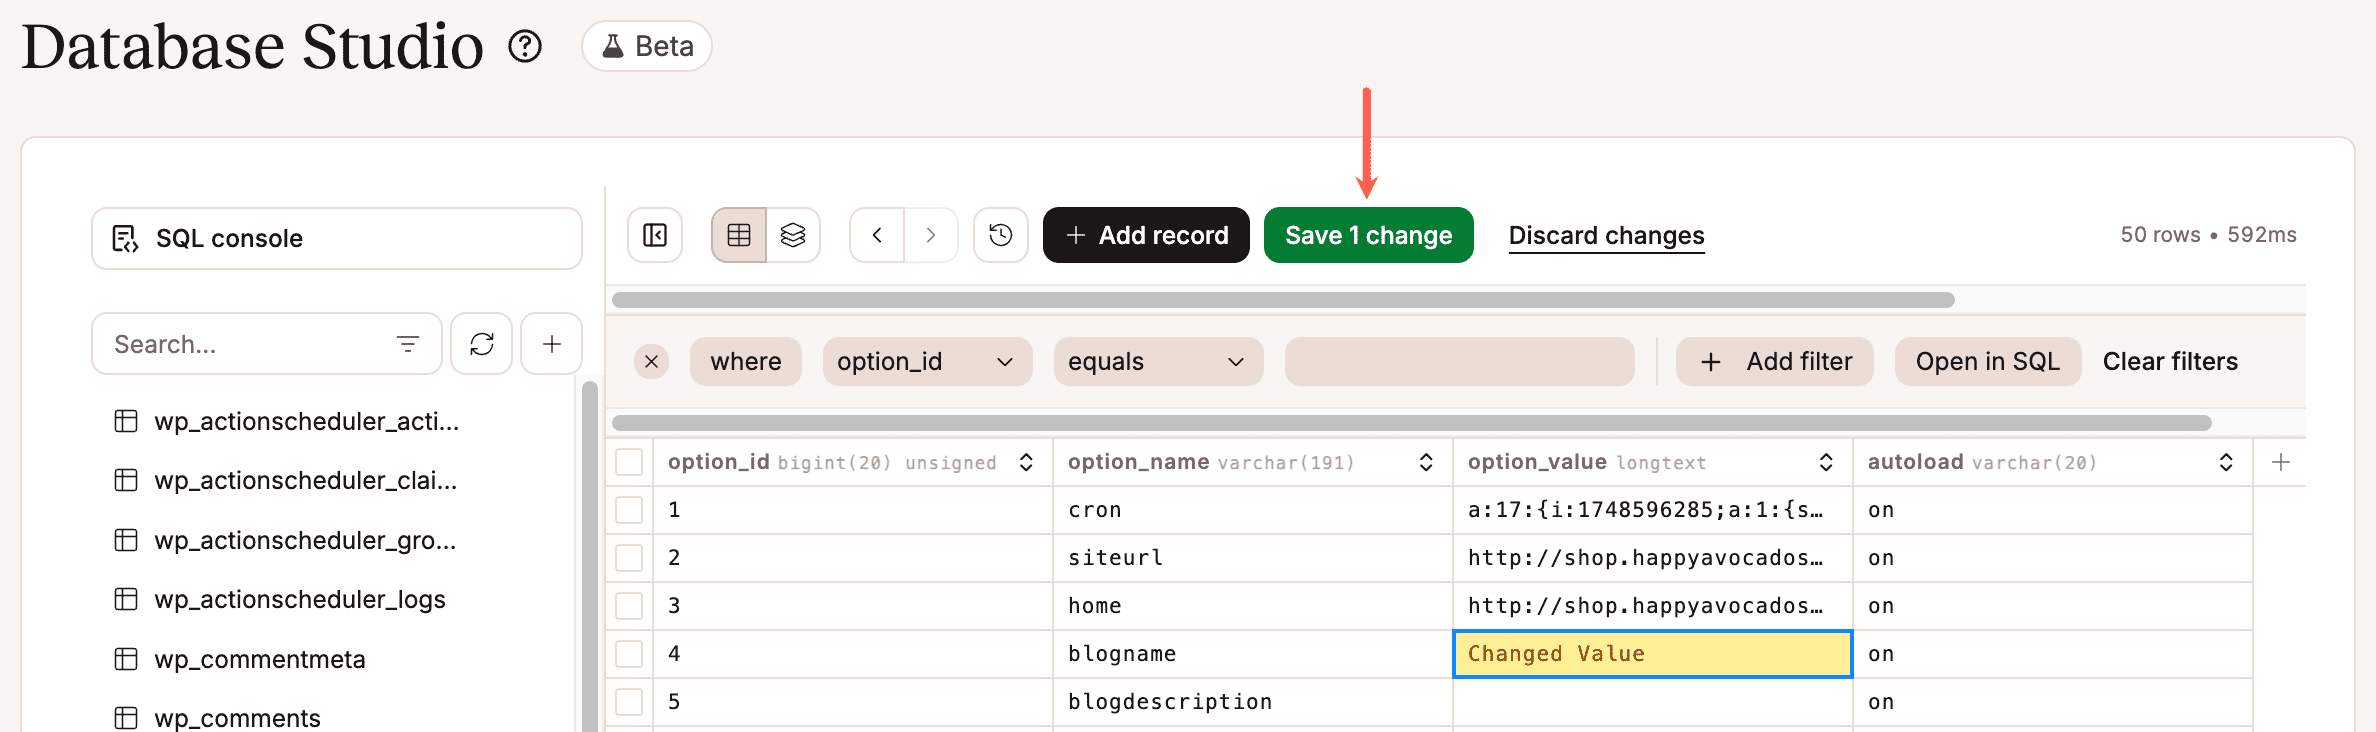Discard changes link
This screenshot has height=732, width=2376.
[x=1606, y=236]
